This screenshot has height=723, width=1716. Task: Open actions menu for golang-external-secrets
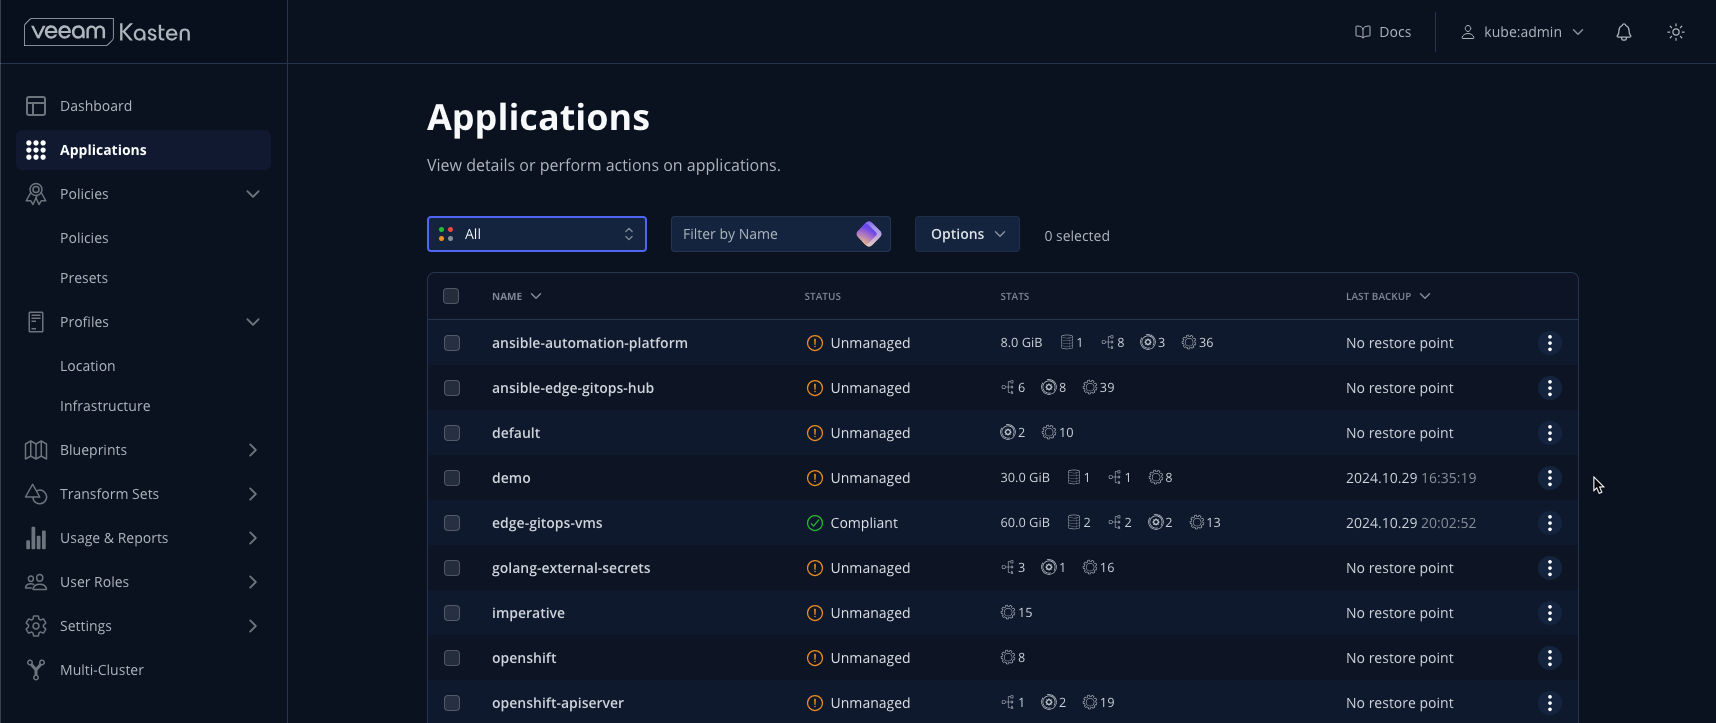pyautogui.click(x=1550, y=568)
